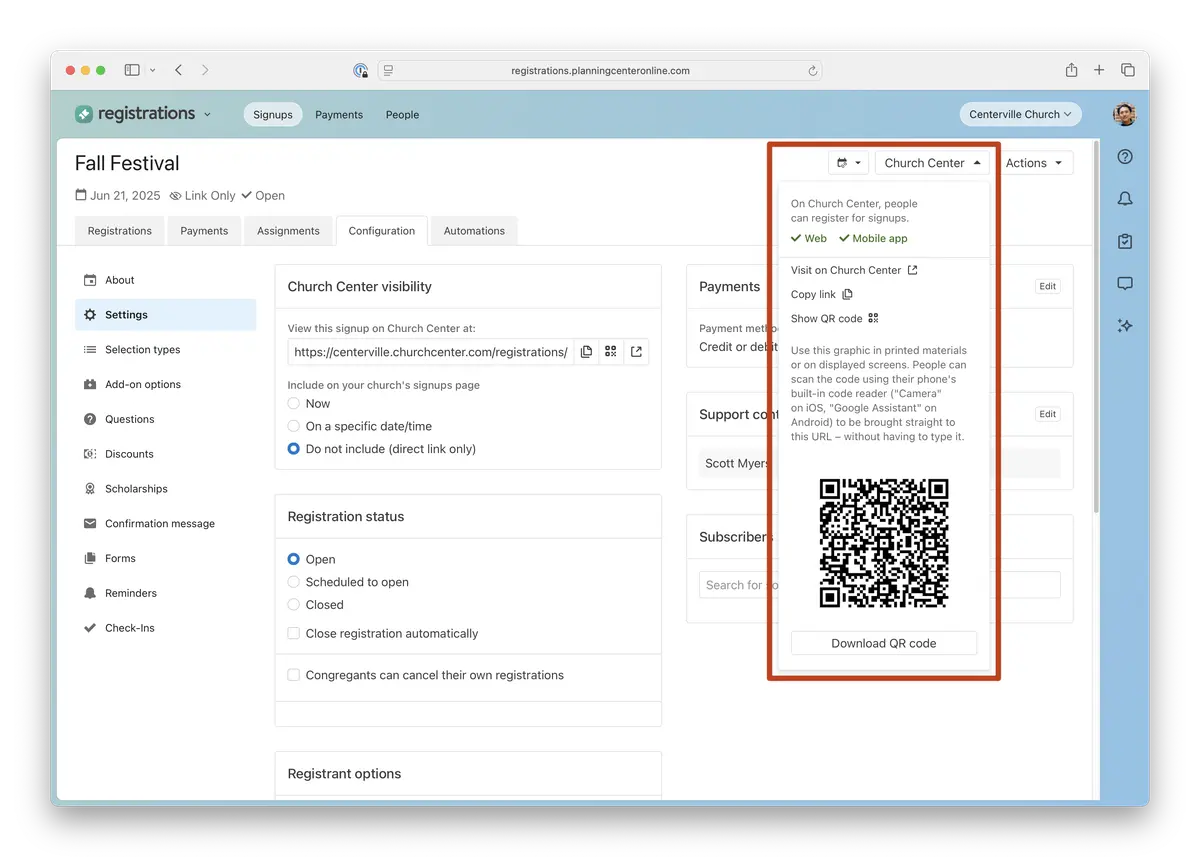Open Selection types in sidebar
Screen dimensions: 1200x857
coord(166,350)
